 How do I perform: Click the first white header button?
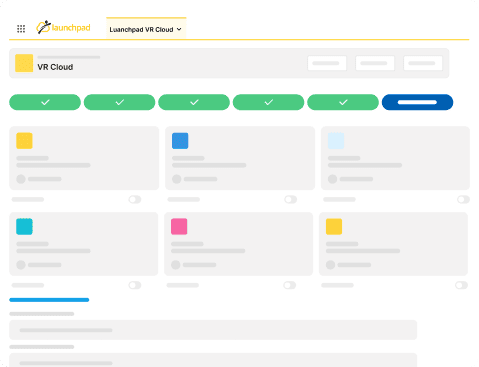coord(327,63)
